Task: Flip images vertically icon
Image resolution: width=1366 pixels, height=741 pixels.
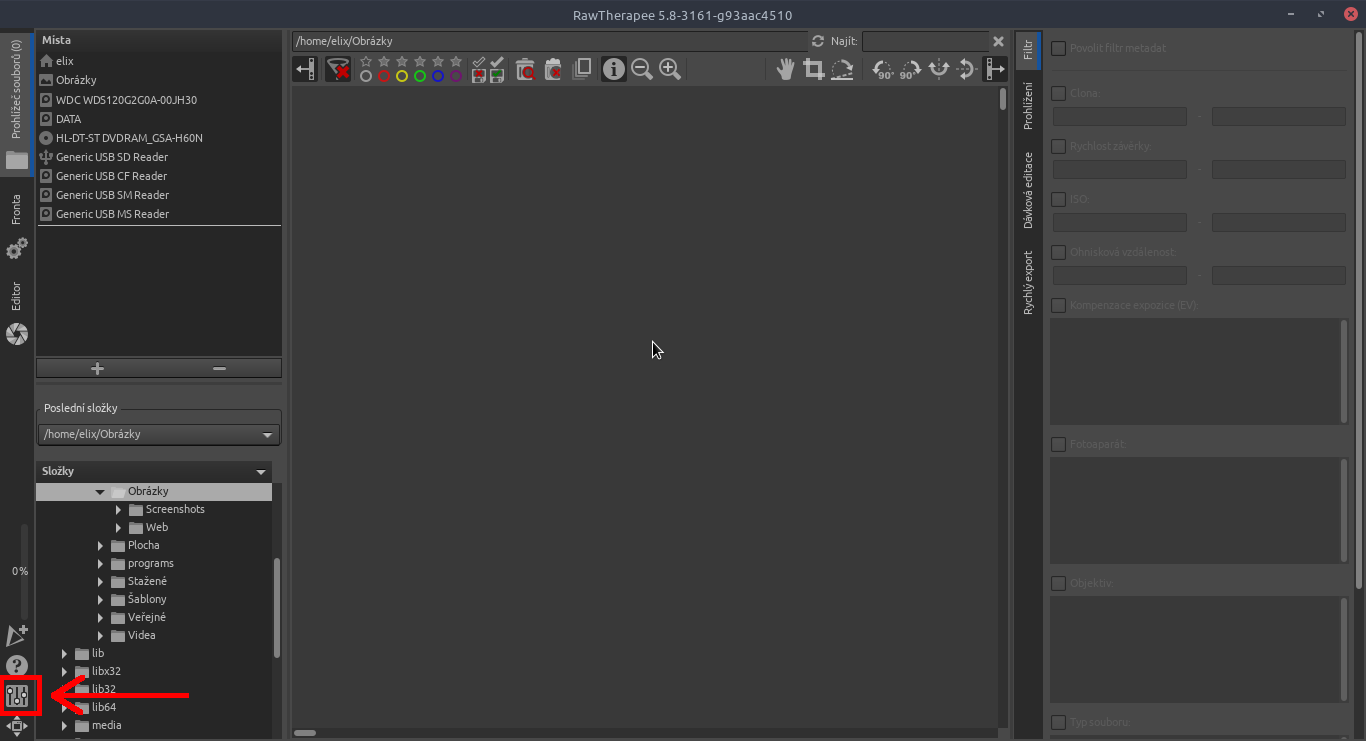Action: [x=966, y=69]
